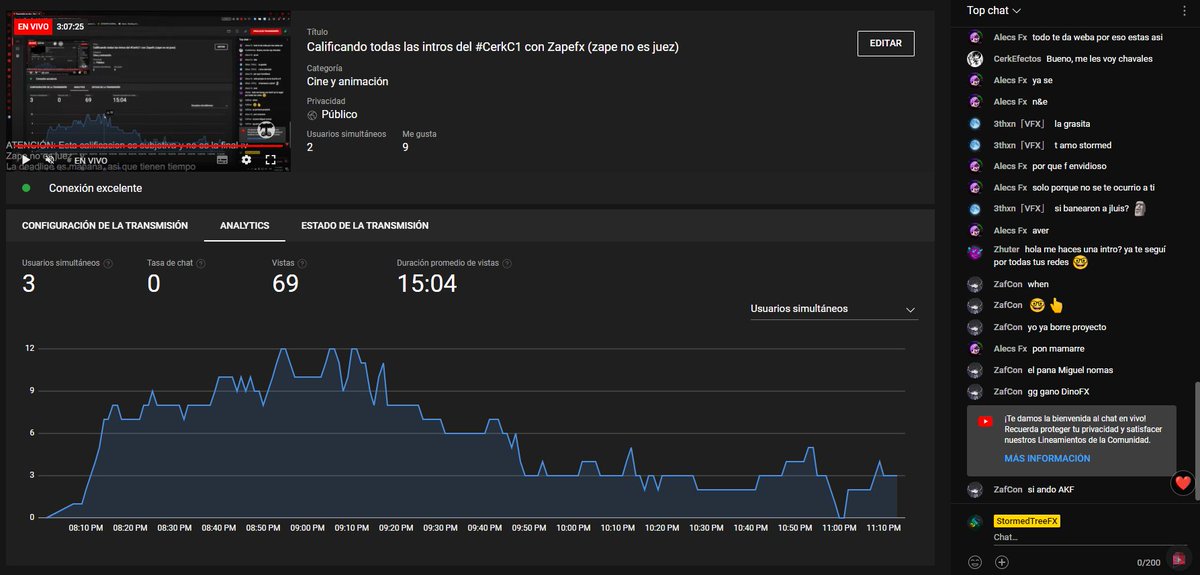This screenshot has width=1200, height=575.
Task: Open help icon for Duración promedio de vistas
Action: coord(507,263)
